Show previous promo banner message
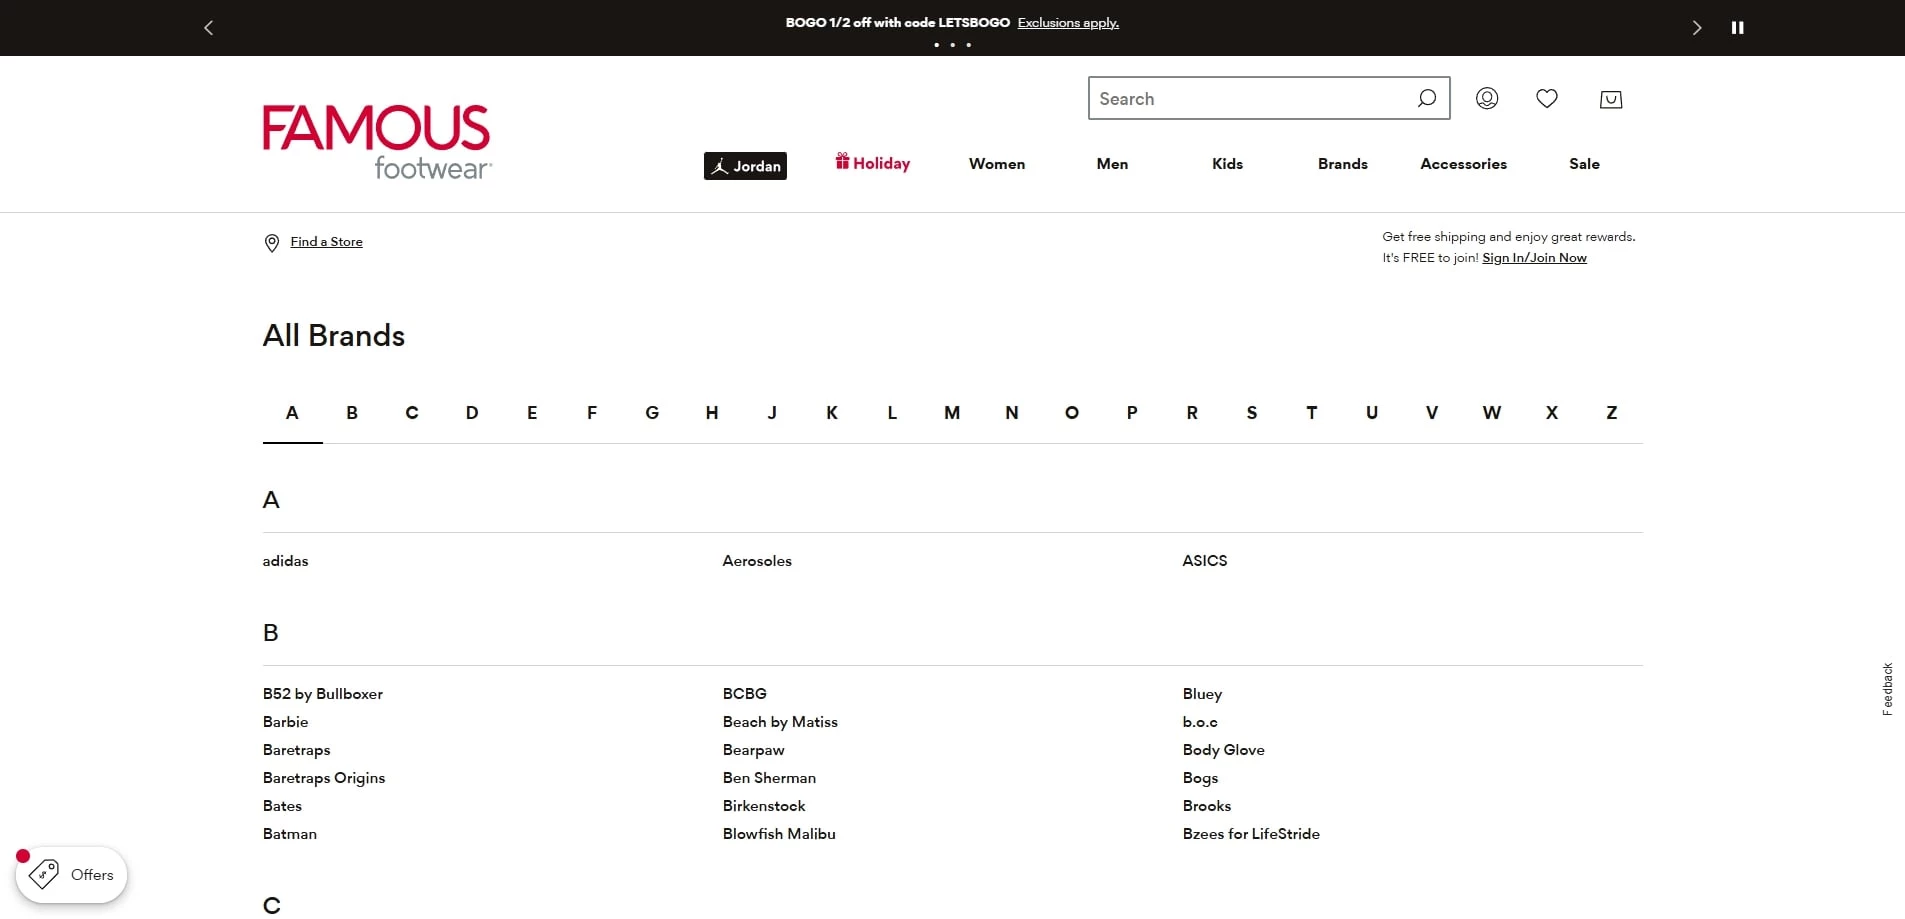This screenshot has width=1905, height=919. [209, 28]
